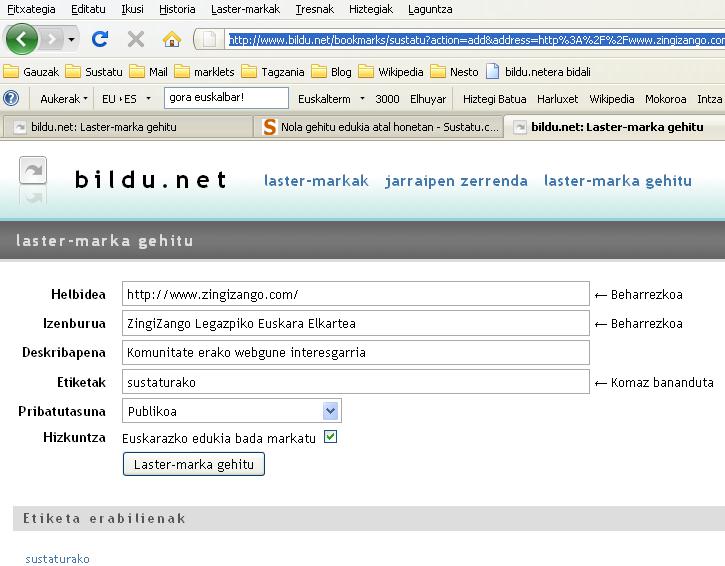This screenshot has width=725, height=566.
Task: Open the Pribatutasuna Publikoa dropdown
Action: [232, 411]
